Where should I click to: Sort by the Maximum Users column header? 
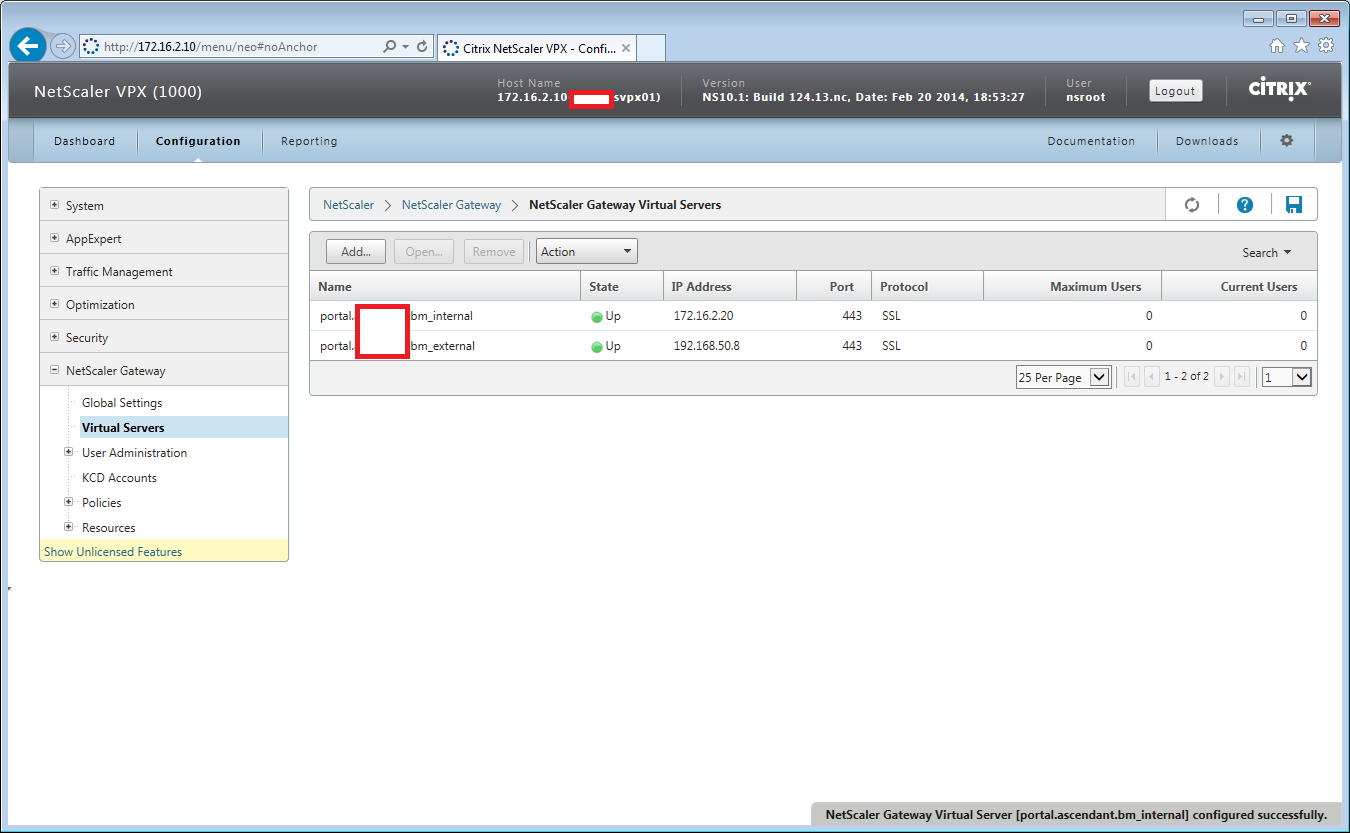(1072, 286)
